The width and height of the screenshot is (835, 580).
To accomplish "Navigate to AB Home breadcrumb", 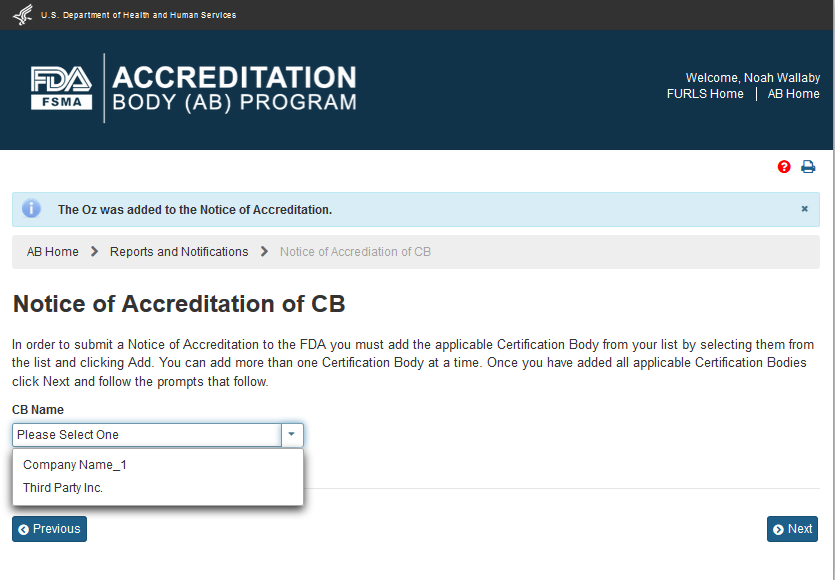I will tap(53, 252).
